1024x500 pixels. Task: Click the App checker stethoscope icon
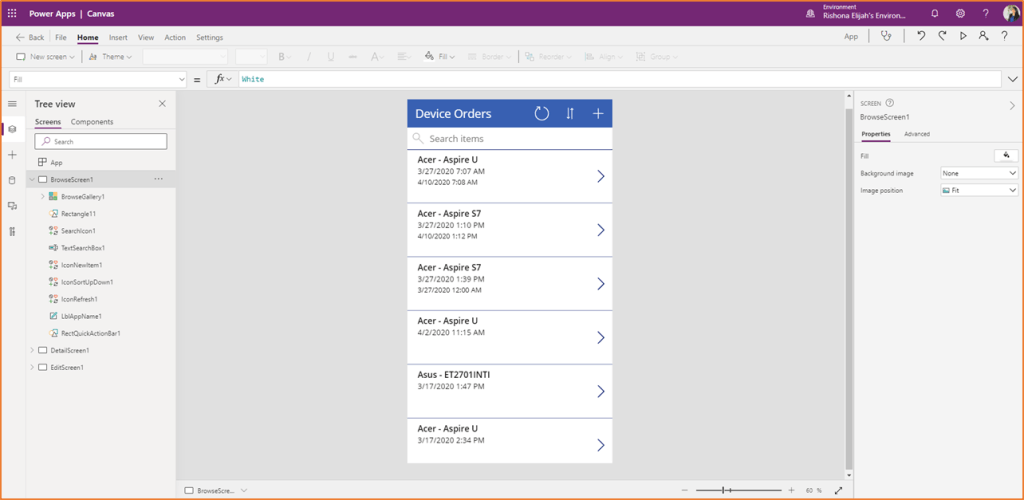885,36
